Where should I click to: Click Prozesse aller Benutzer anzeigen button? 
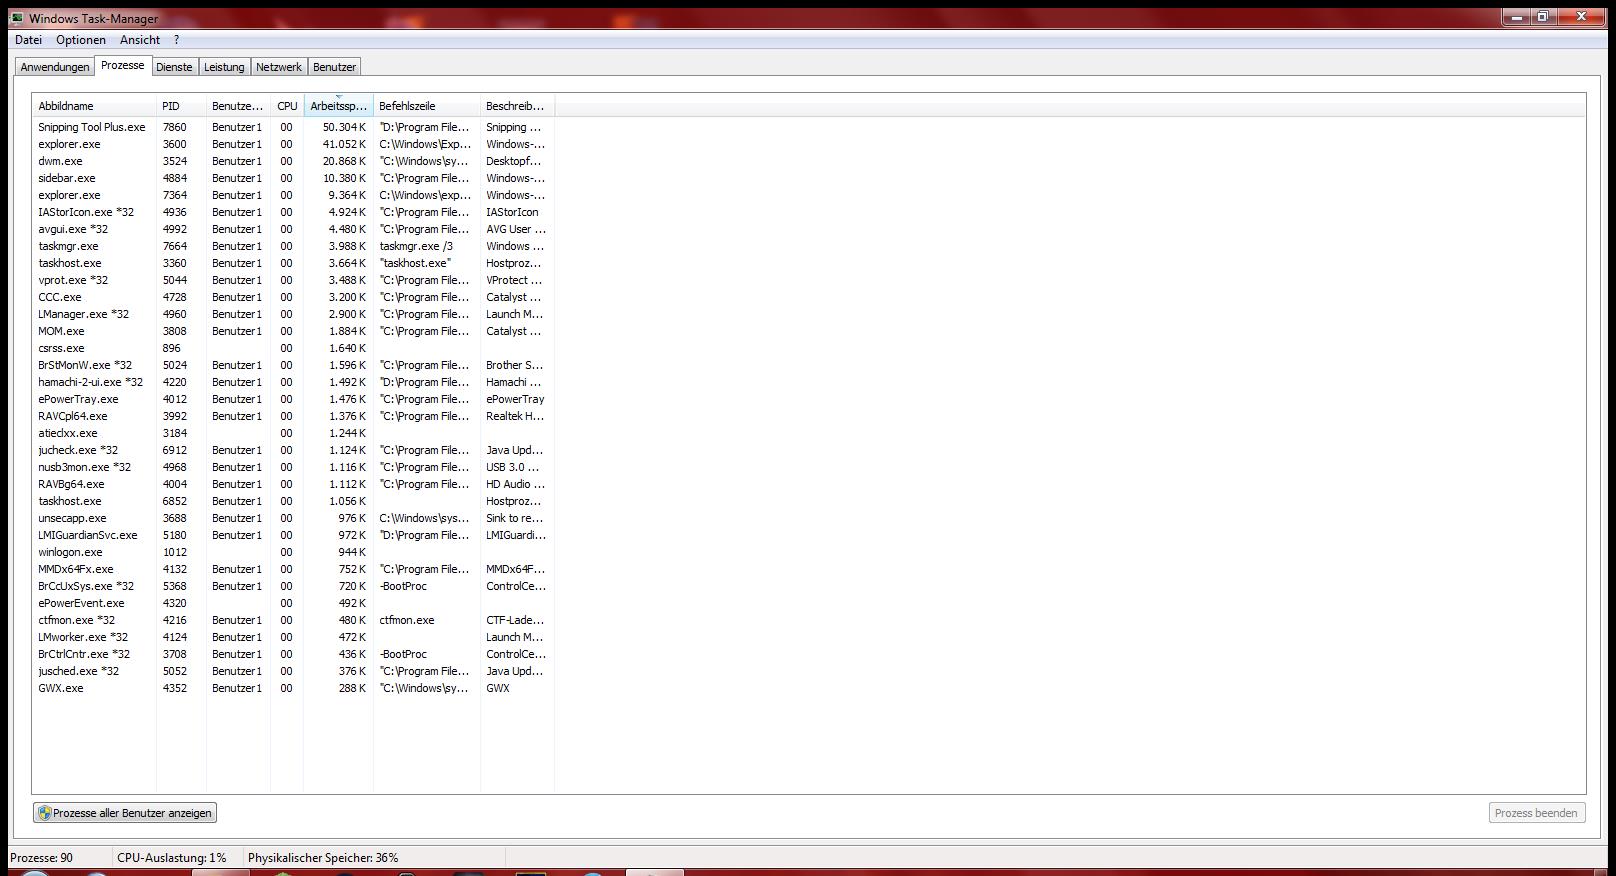125,813
